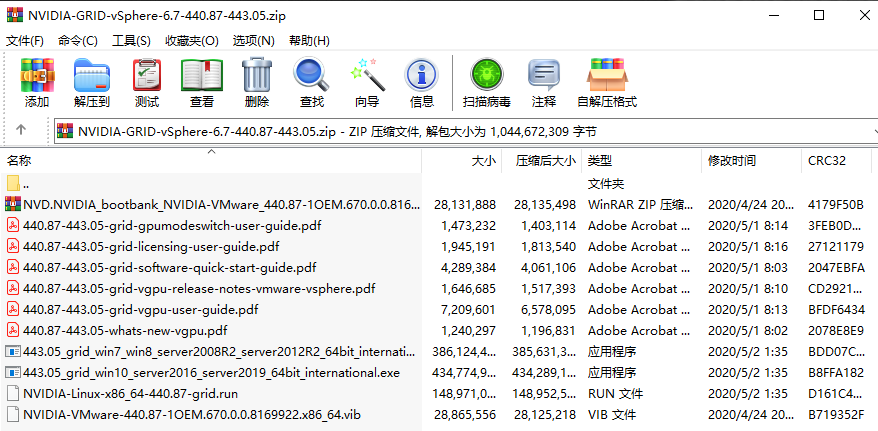Click the up-one-level arrow button
The height and width of the screenshot is (431, 878).
21,130
